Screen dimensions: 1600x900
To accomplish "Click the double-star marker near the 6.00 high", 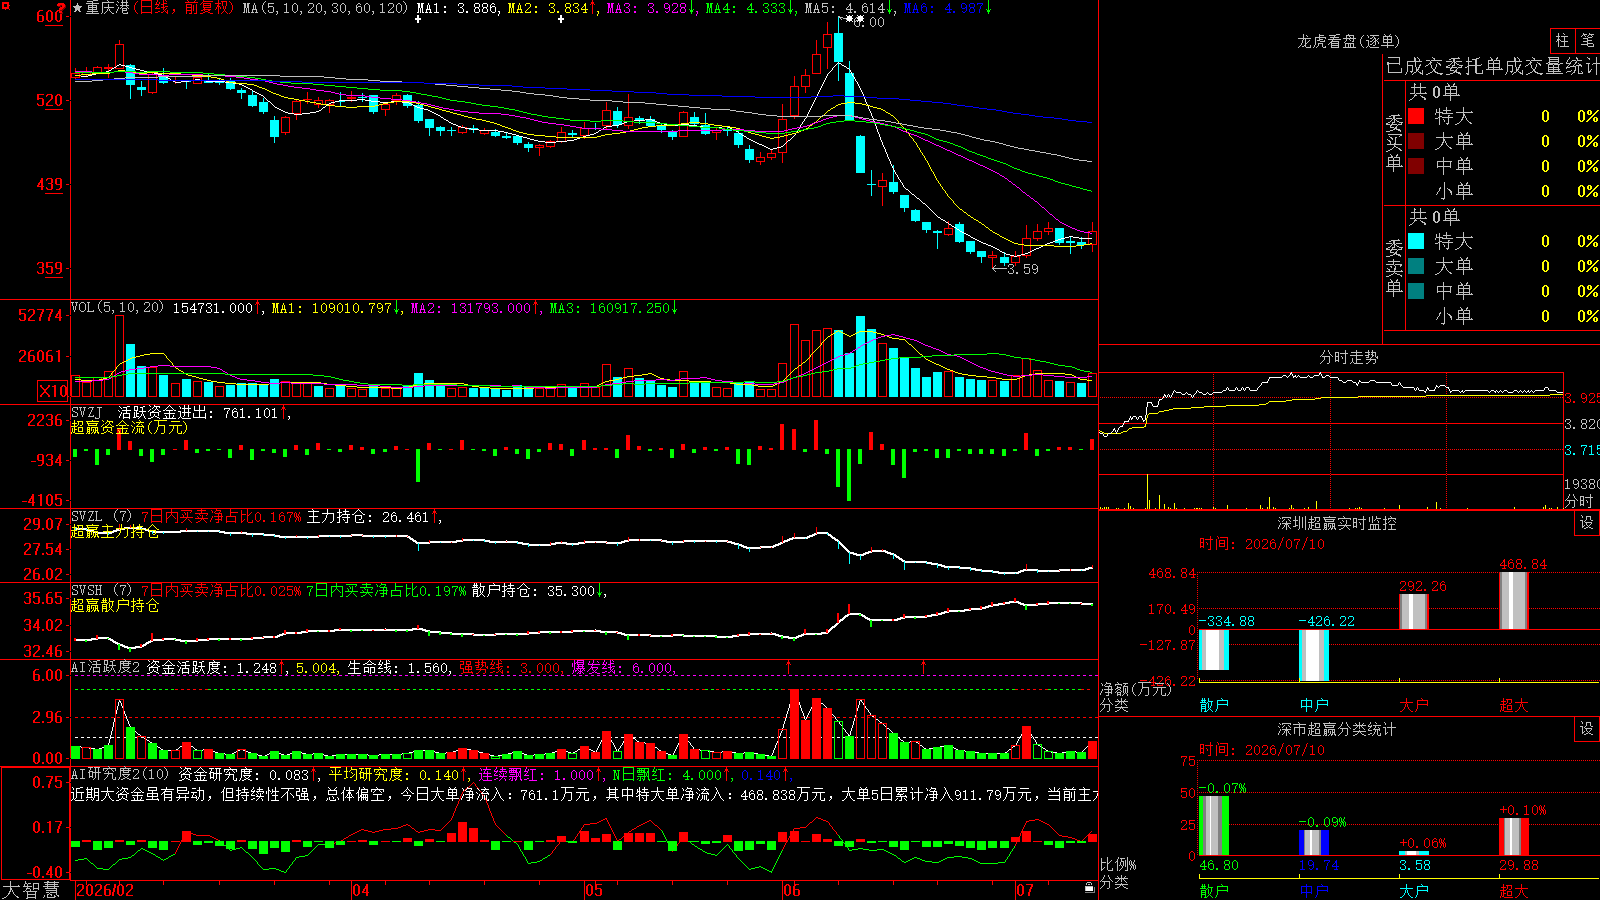I will point(854,19).
